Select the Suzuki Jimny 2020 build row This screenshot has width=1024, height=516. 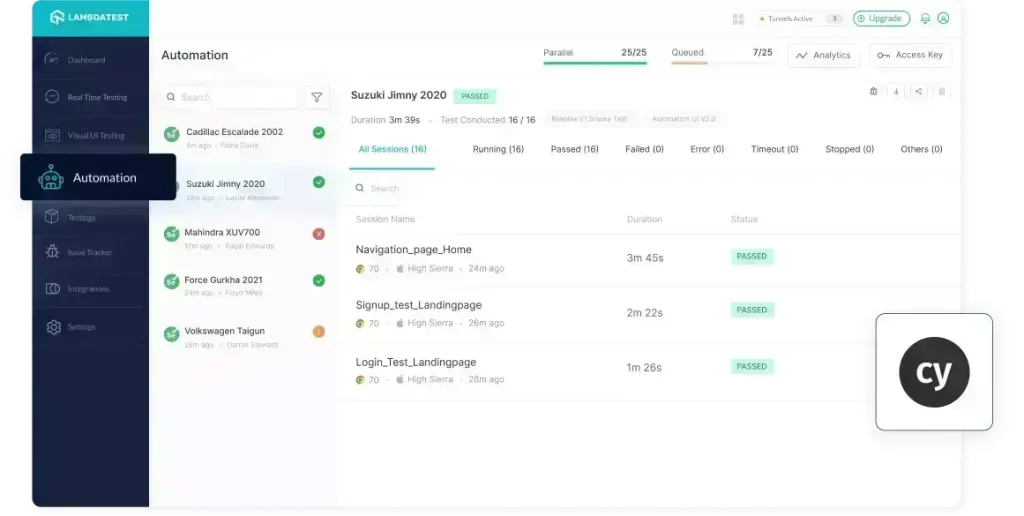coord(244,189)
